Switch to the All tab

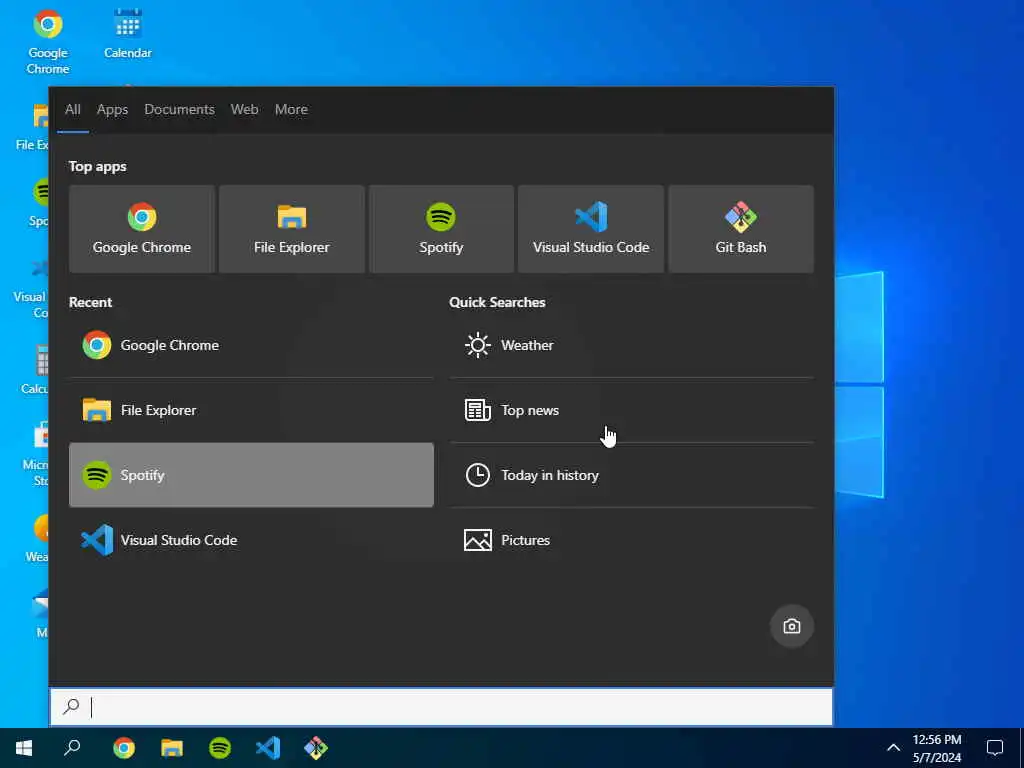(72, 110)
